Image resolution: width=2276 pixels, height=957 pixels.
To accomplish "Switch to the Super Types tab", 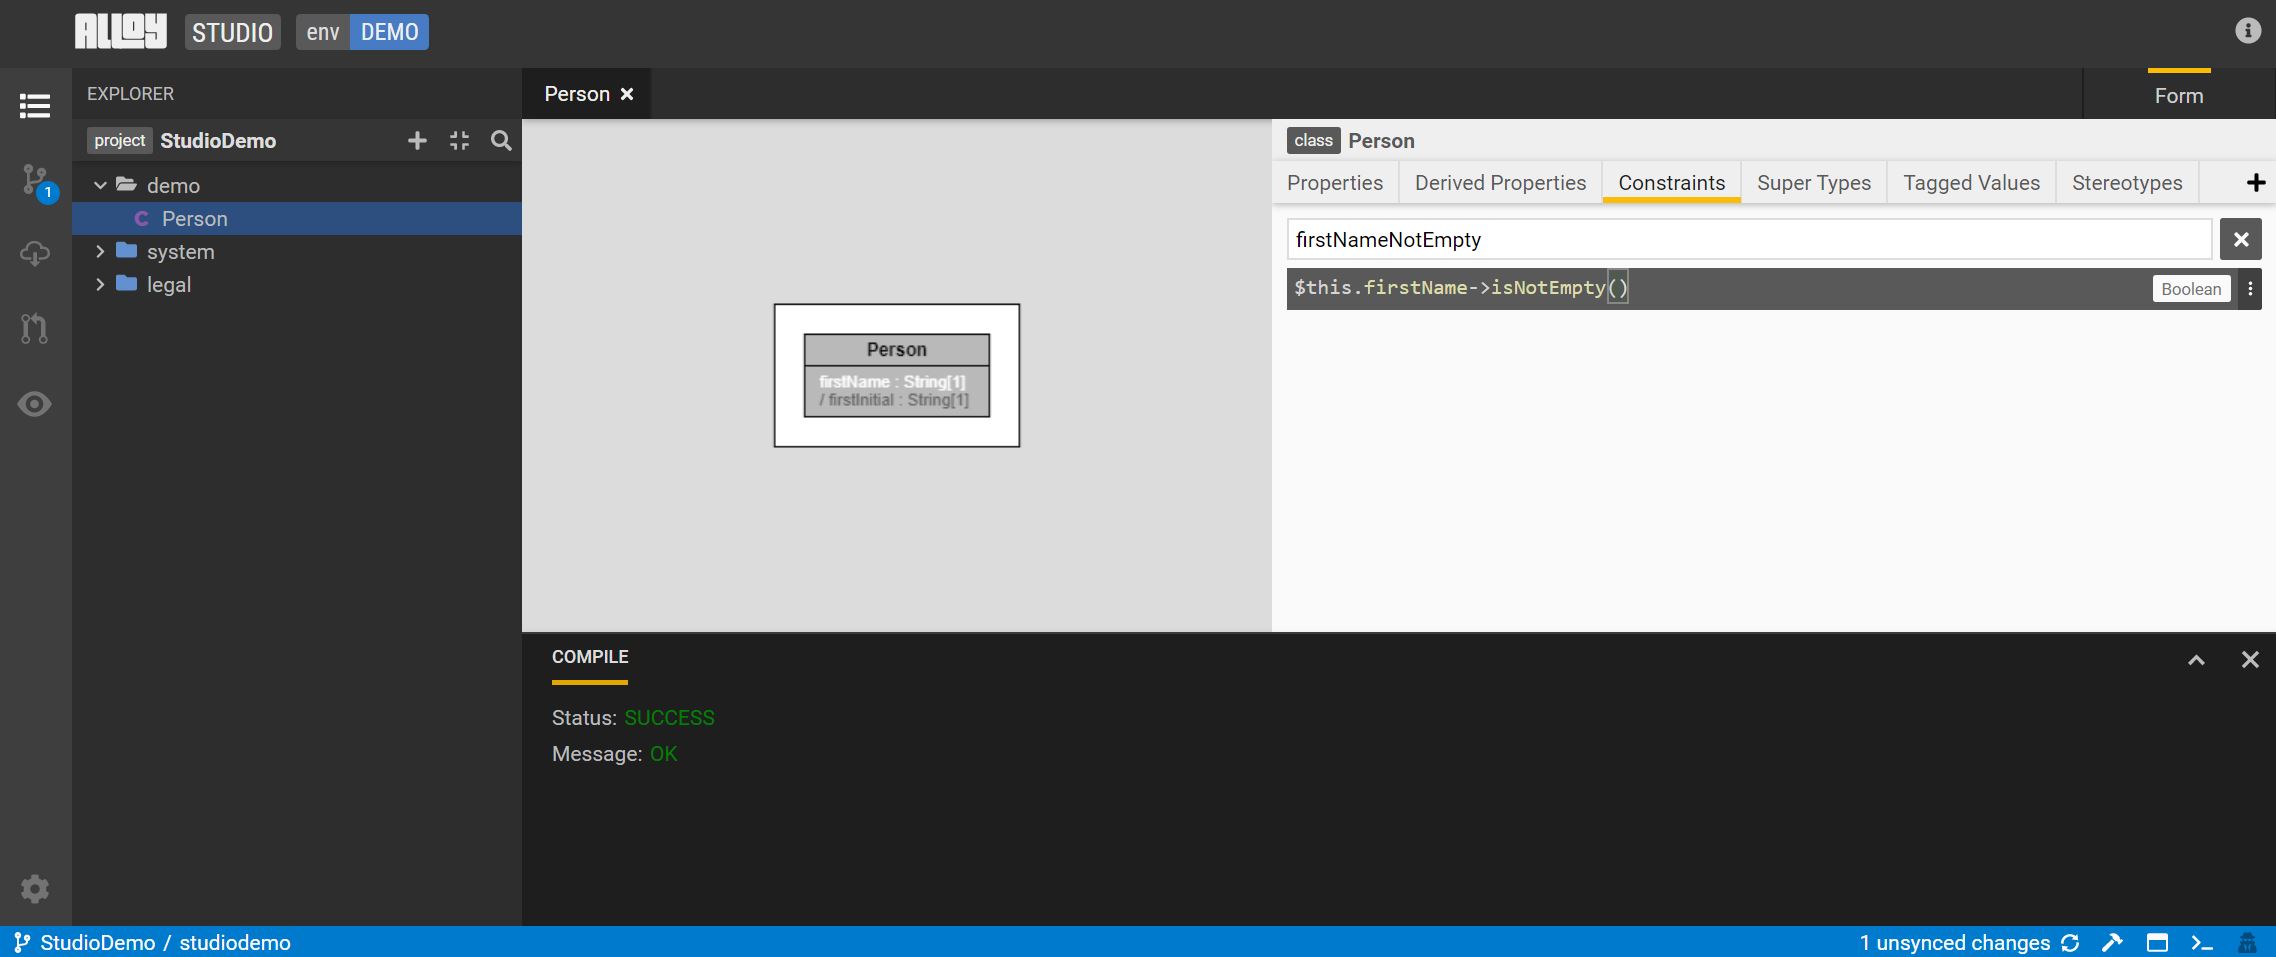I will coord(1814,183).
